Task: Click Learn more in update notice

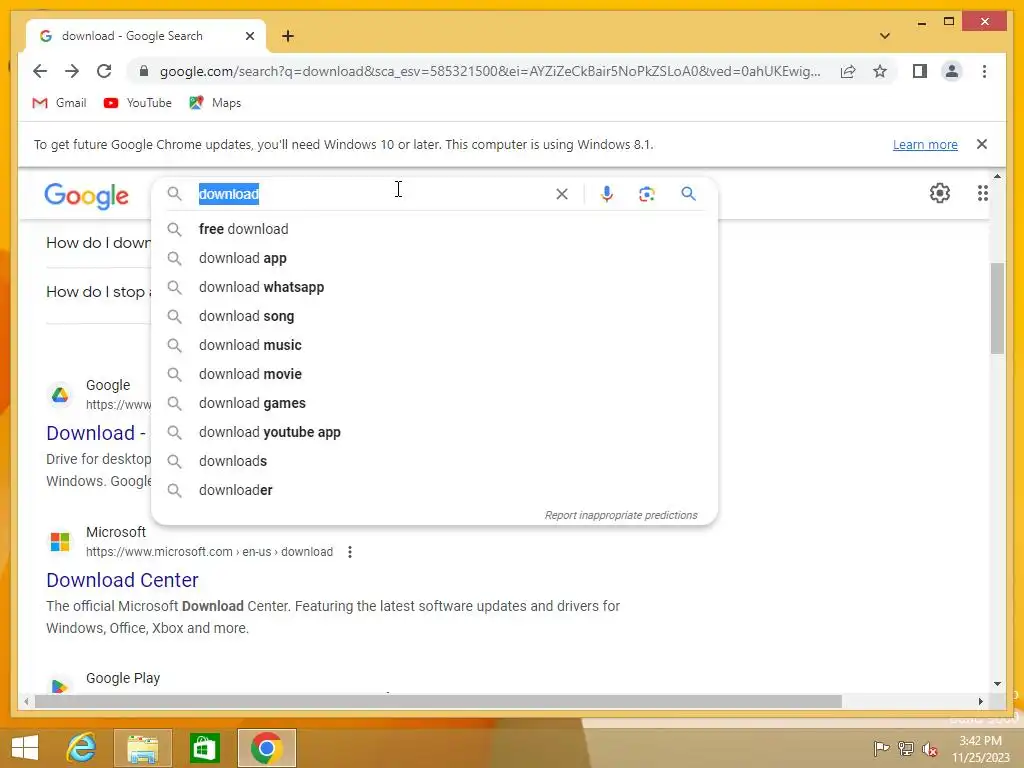Action: (925, 145)
